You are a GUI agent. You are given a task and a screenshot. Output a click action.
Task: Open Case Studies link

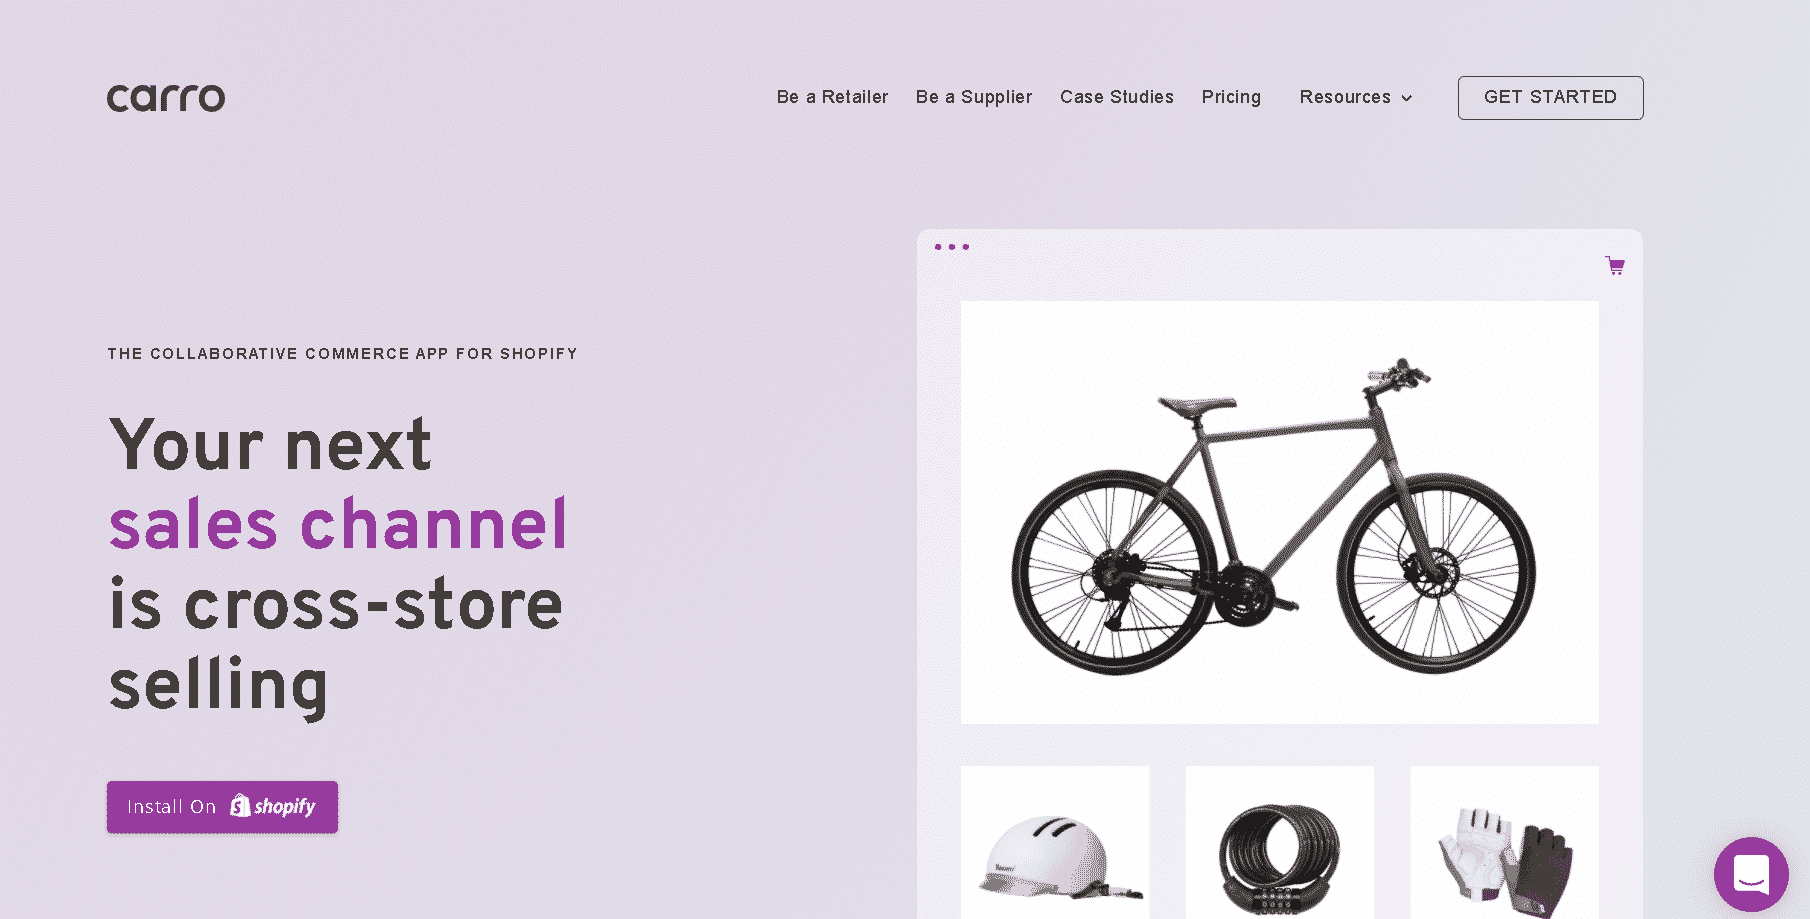pyautogui.click(x=1117, y=97)
